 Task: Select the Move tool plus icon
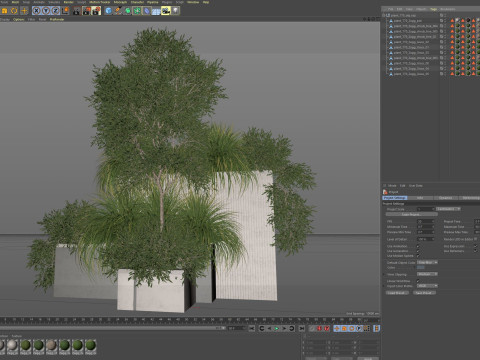24,11
